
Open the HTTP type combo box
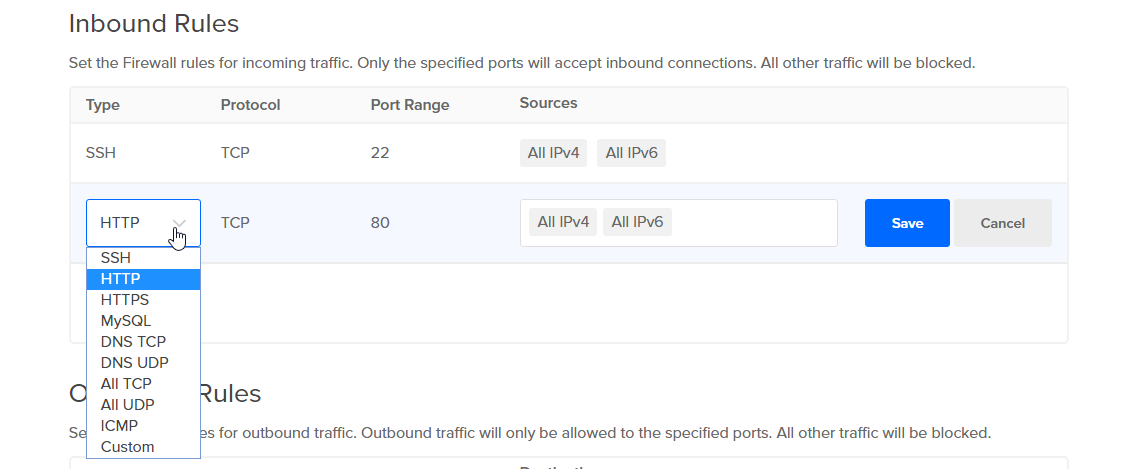pos(130,223)
